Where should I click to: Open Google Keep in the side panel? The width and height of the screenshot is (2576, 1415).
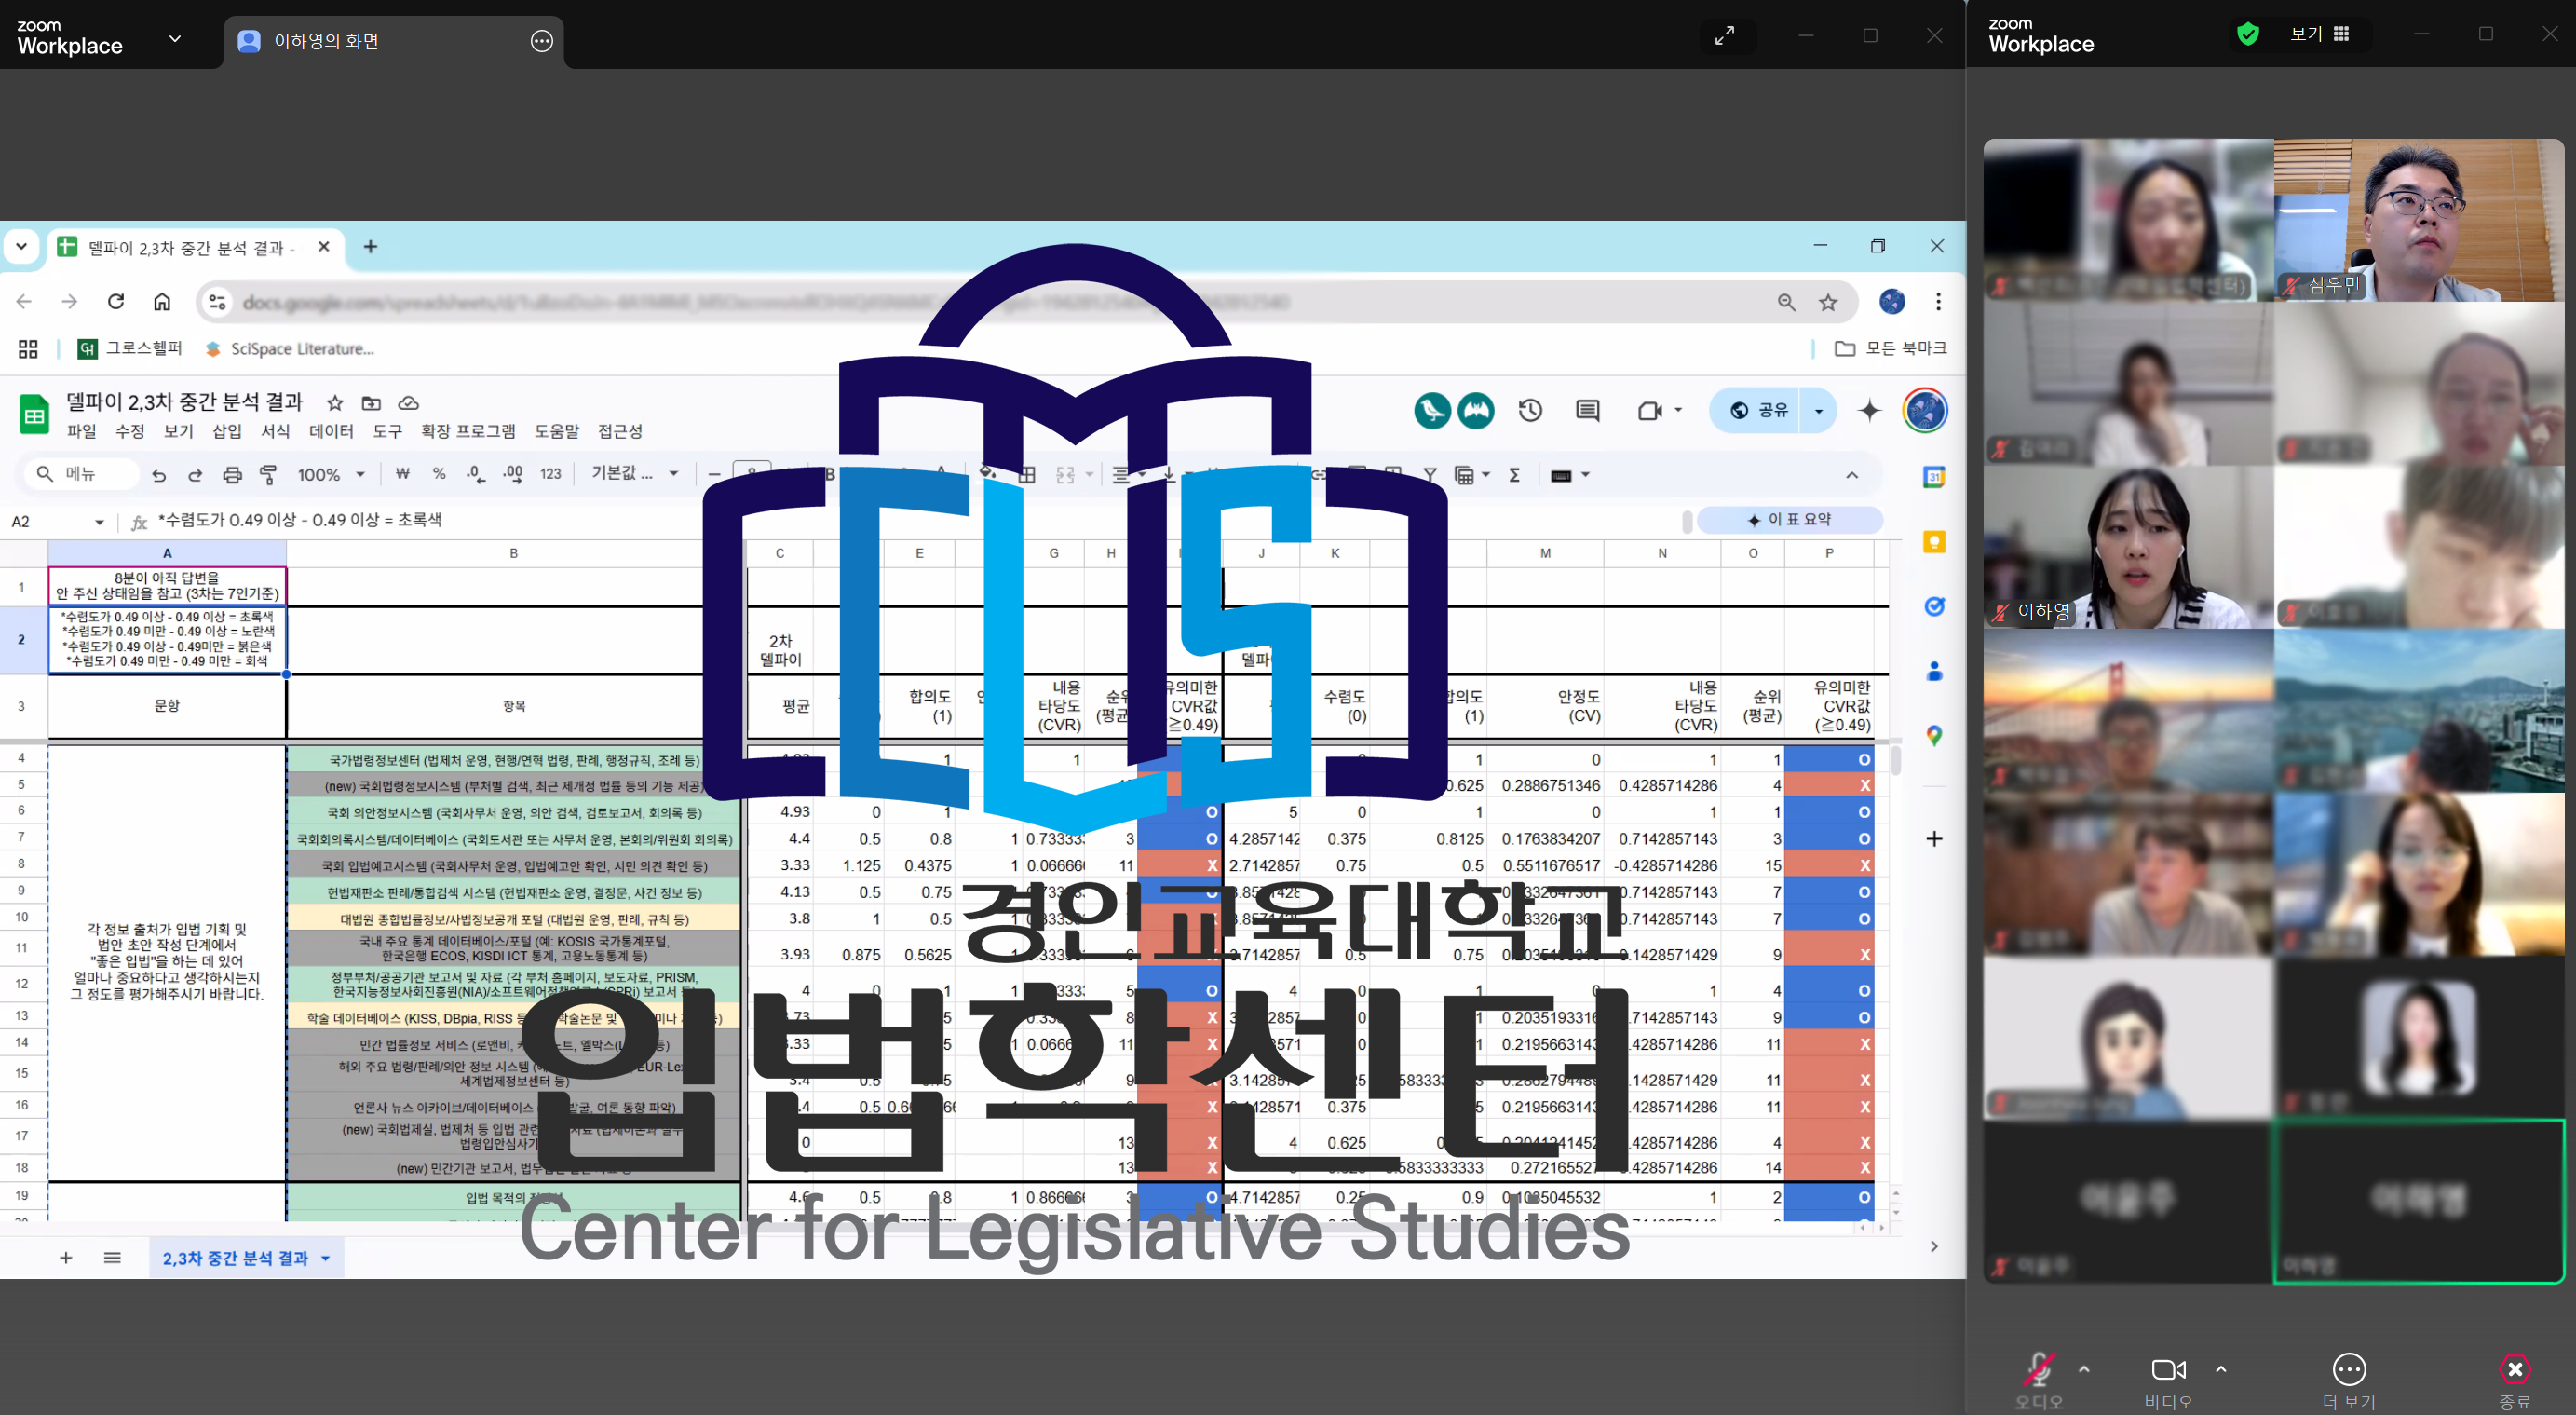(x=1934, y=542)
